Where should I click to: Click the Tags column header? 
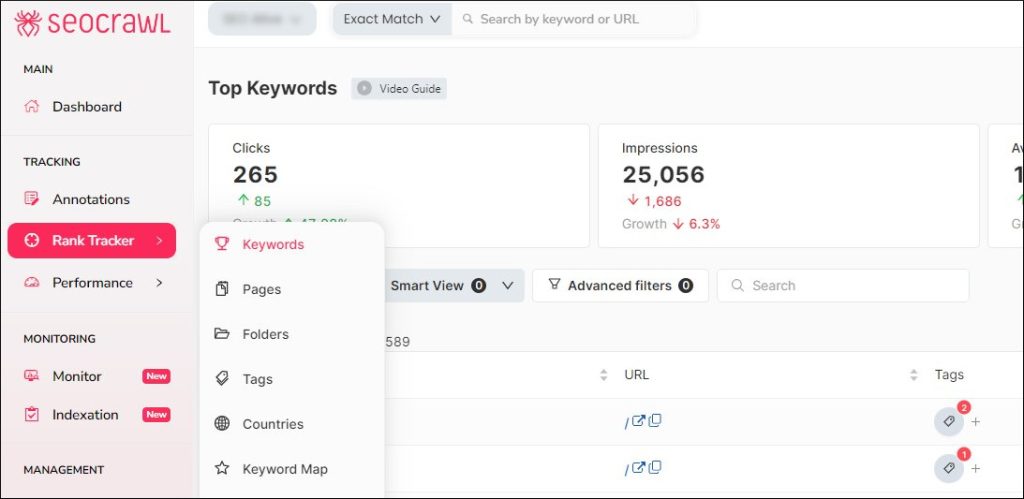949,375
